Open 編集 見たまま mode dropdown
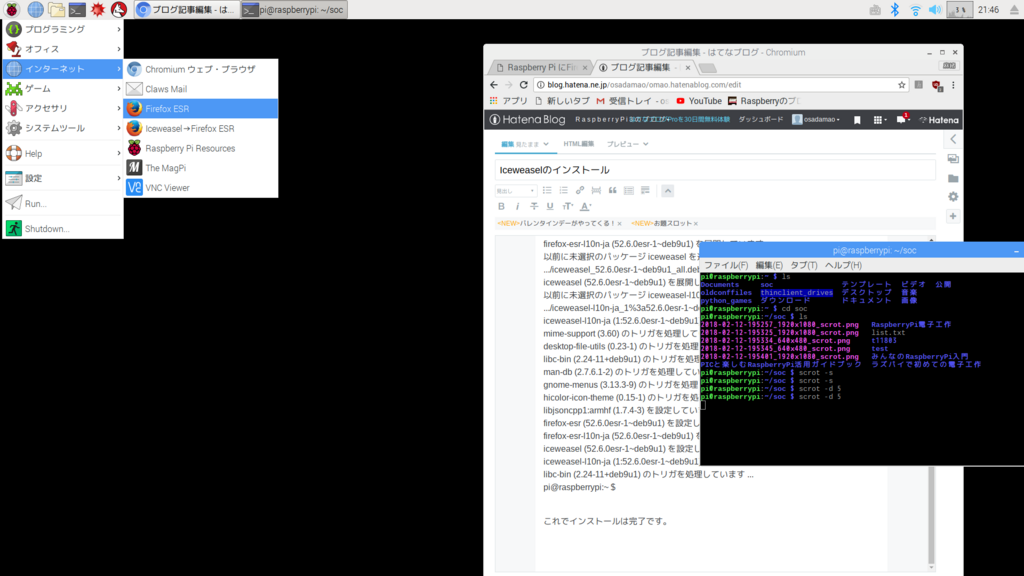 (525, 144)
